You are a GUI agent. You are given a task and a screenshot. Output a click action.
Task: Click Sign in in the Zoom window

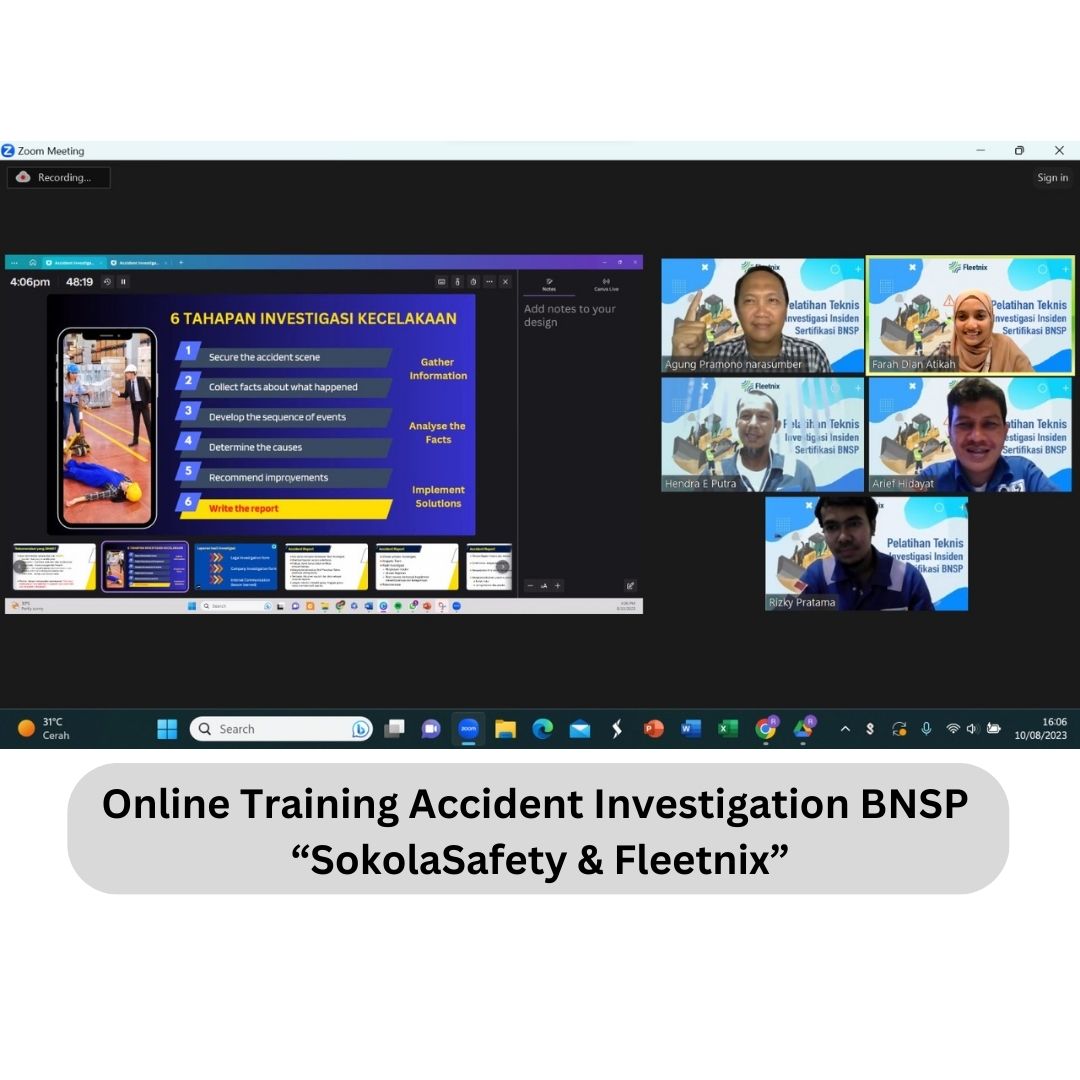1052,178
